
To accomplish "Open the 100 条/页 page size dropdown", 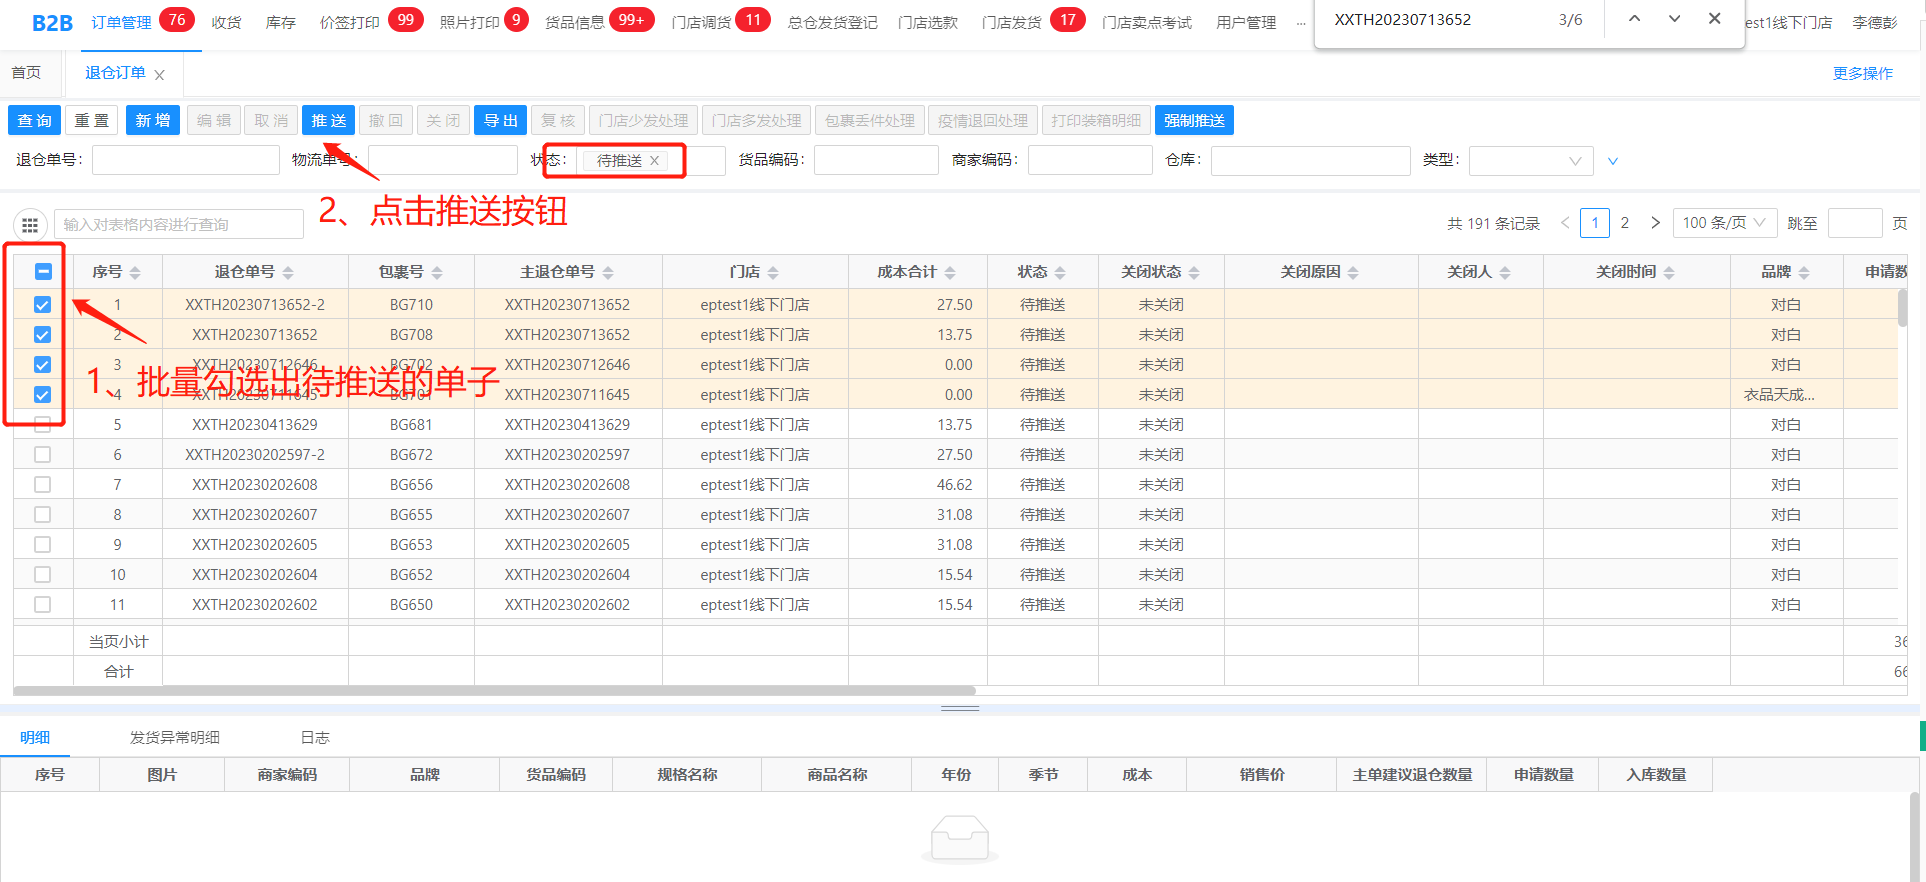I will click(1724, 223).
